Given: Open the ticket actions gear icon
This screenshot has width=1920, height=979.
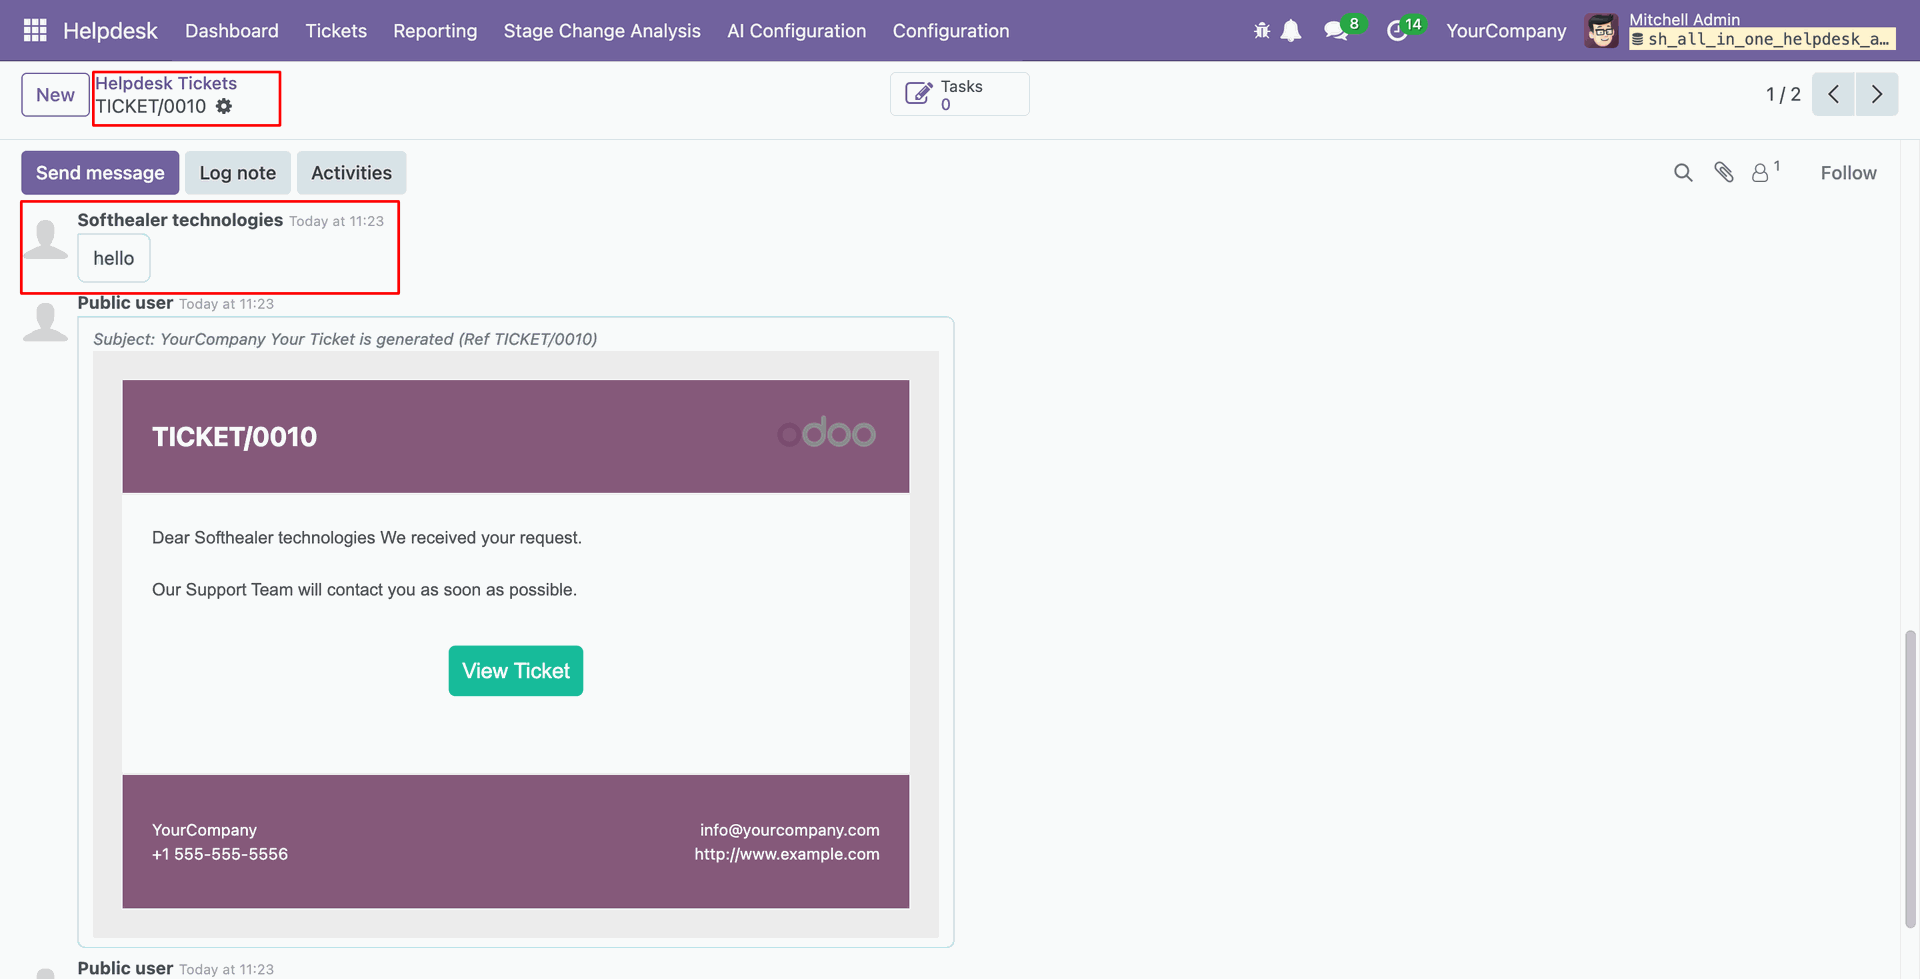Looking at the screenshot, I should tap(224, 106).
